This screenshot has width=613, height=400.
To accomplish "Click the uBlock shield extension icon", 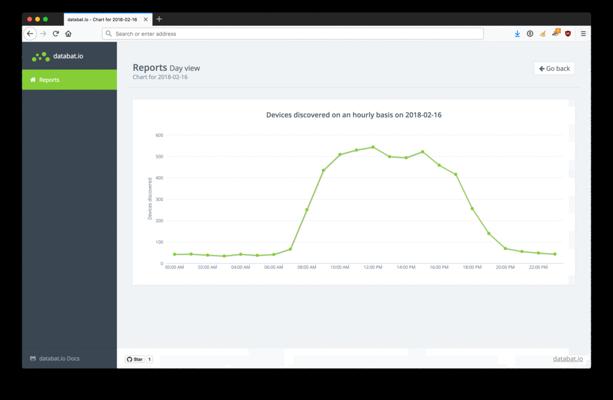I will point(568,34).
